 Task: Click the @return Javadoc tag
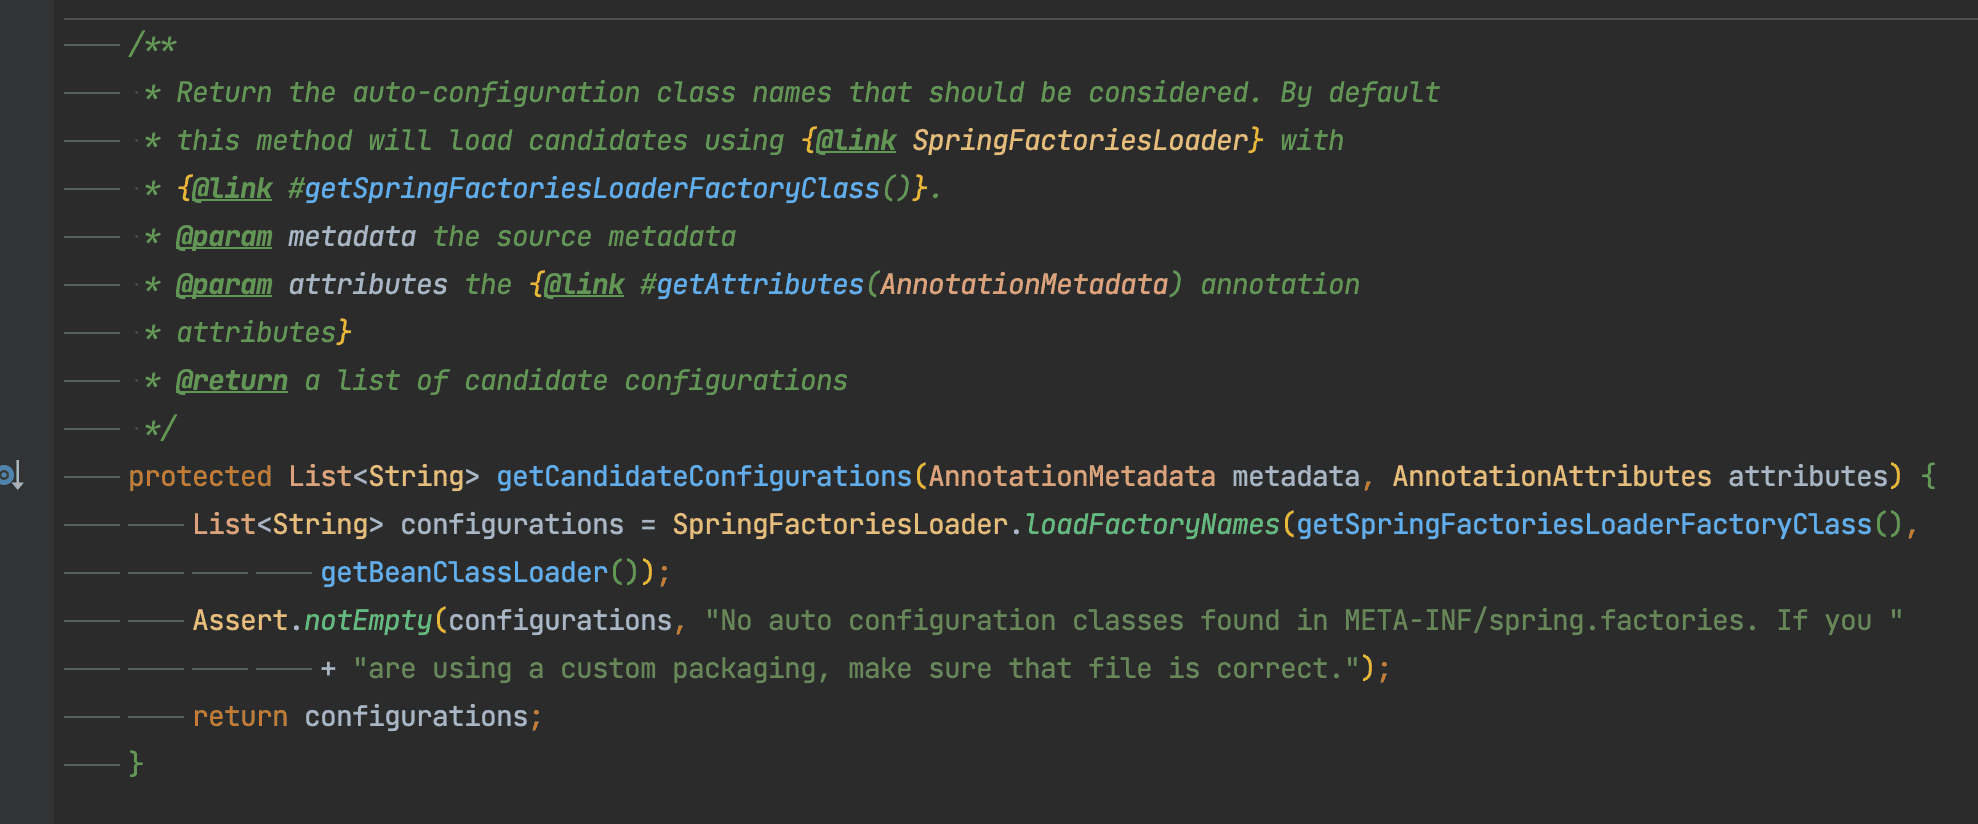(231, 381)
